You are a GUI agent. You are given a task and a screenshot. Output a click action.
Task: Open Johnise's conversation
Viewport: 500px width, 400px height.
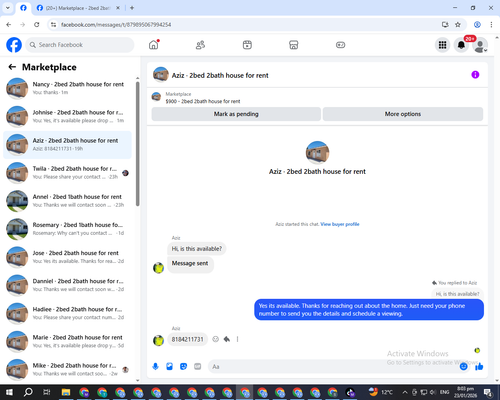tap(67, 117)
